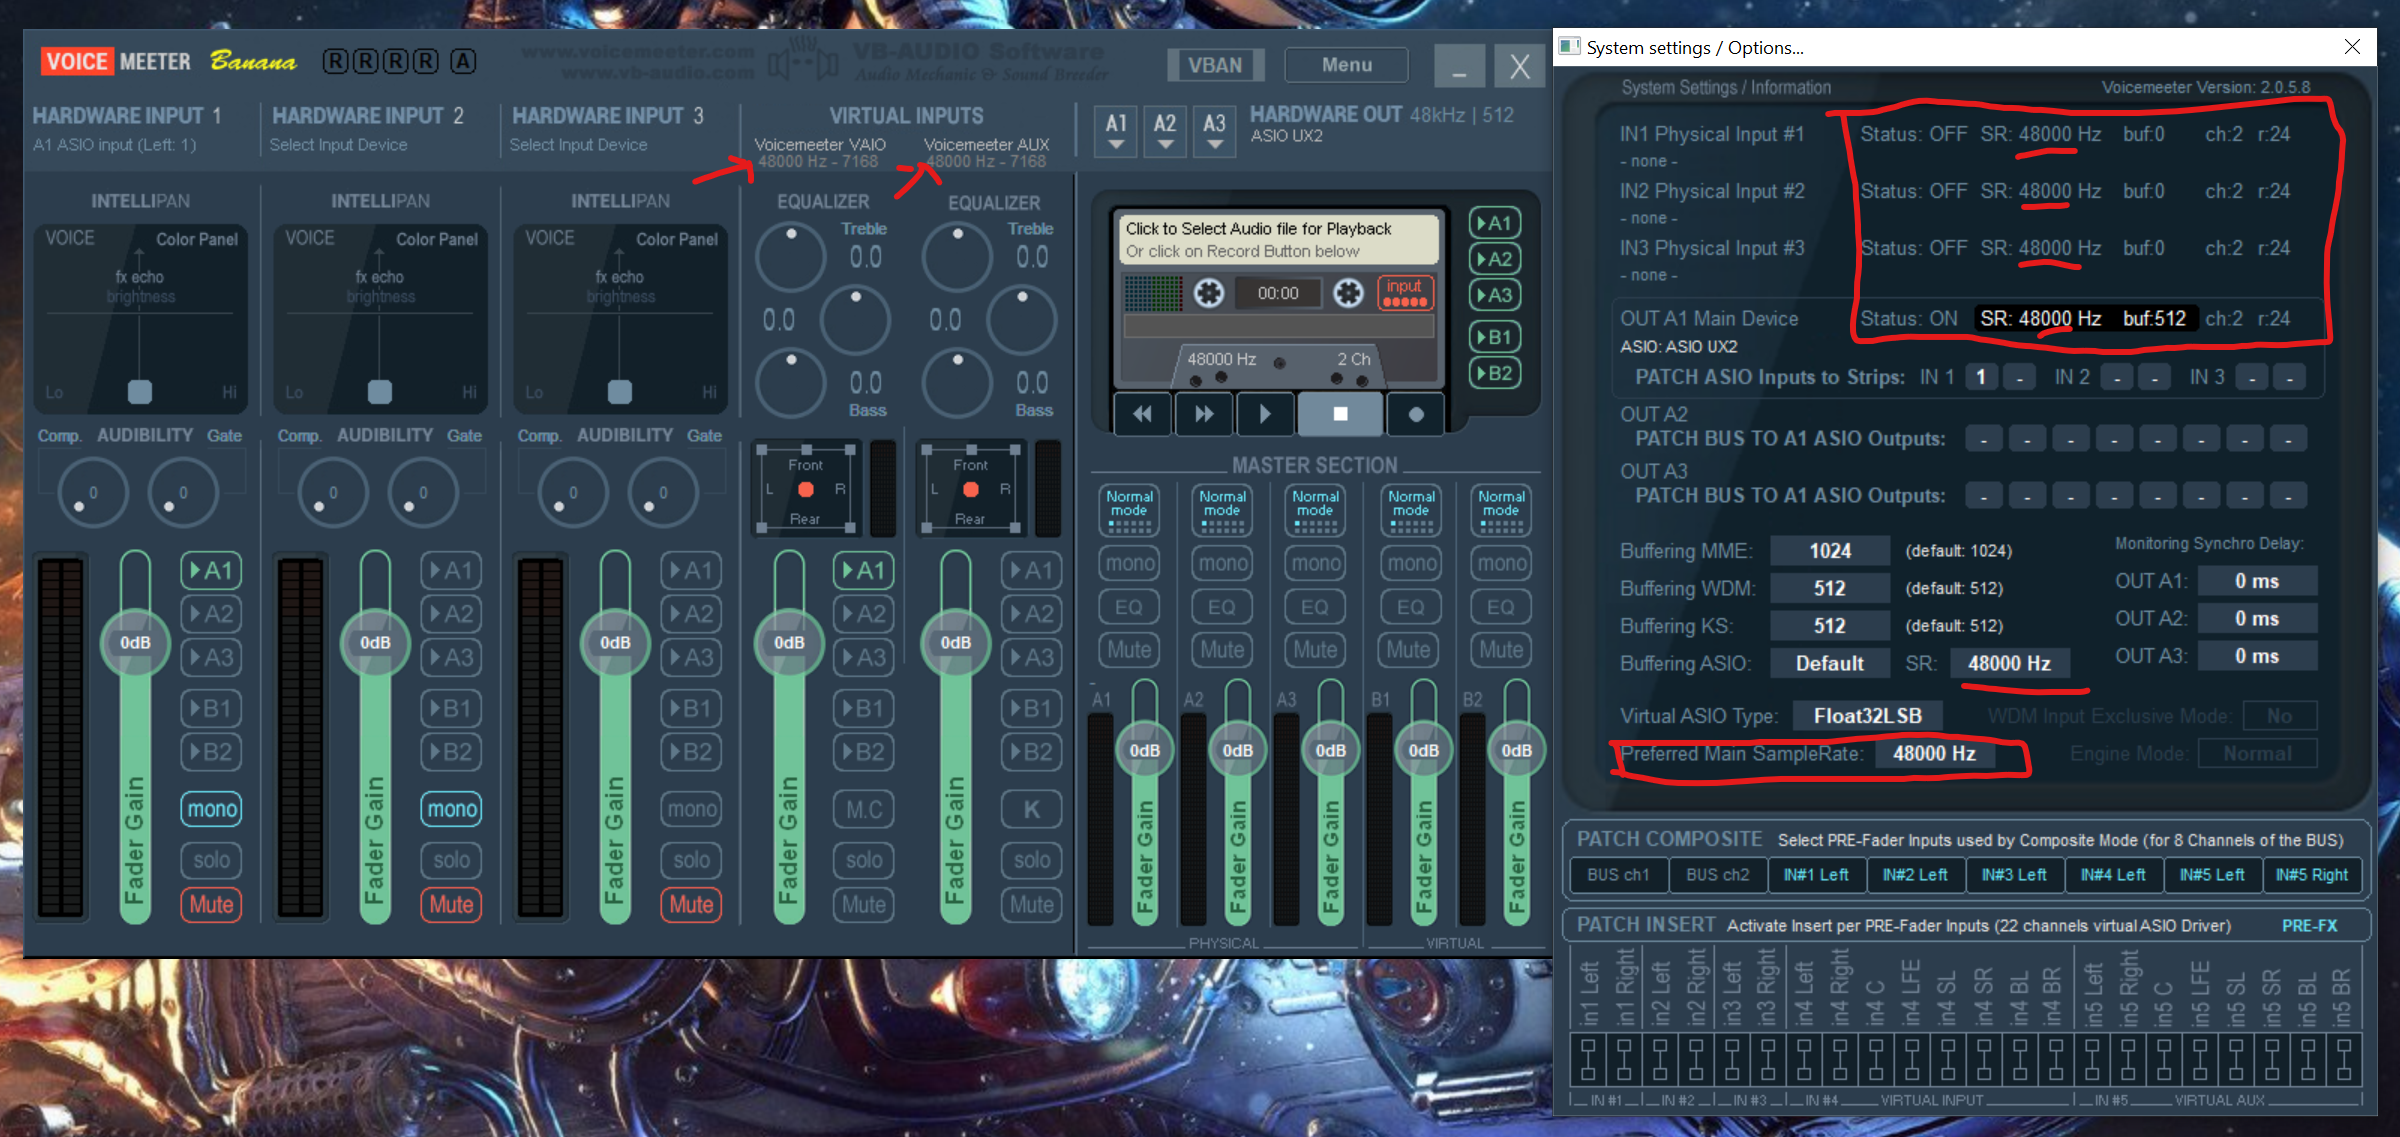Open the Voicemeeter Menu

1346,65
